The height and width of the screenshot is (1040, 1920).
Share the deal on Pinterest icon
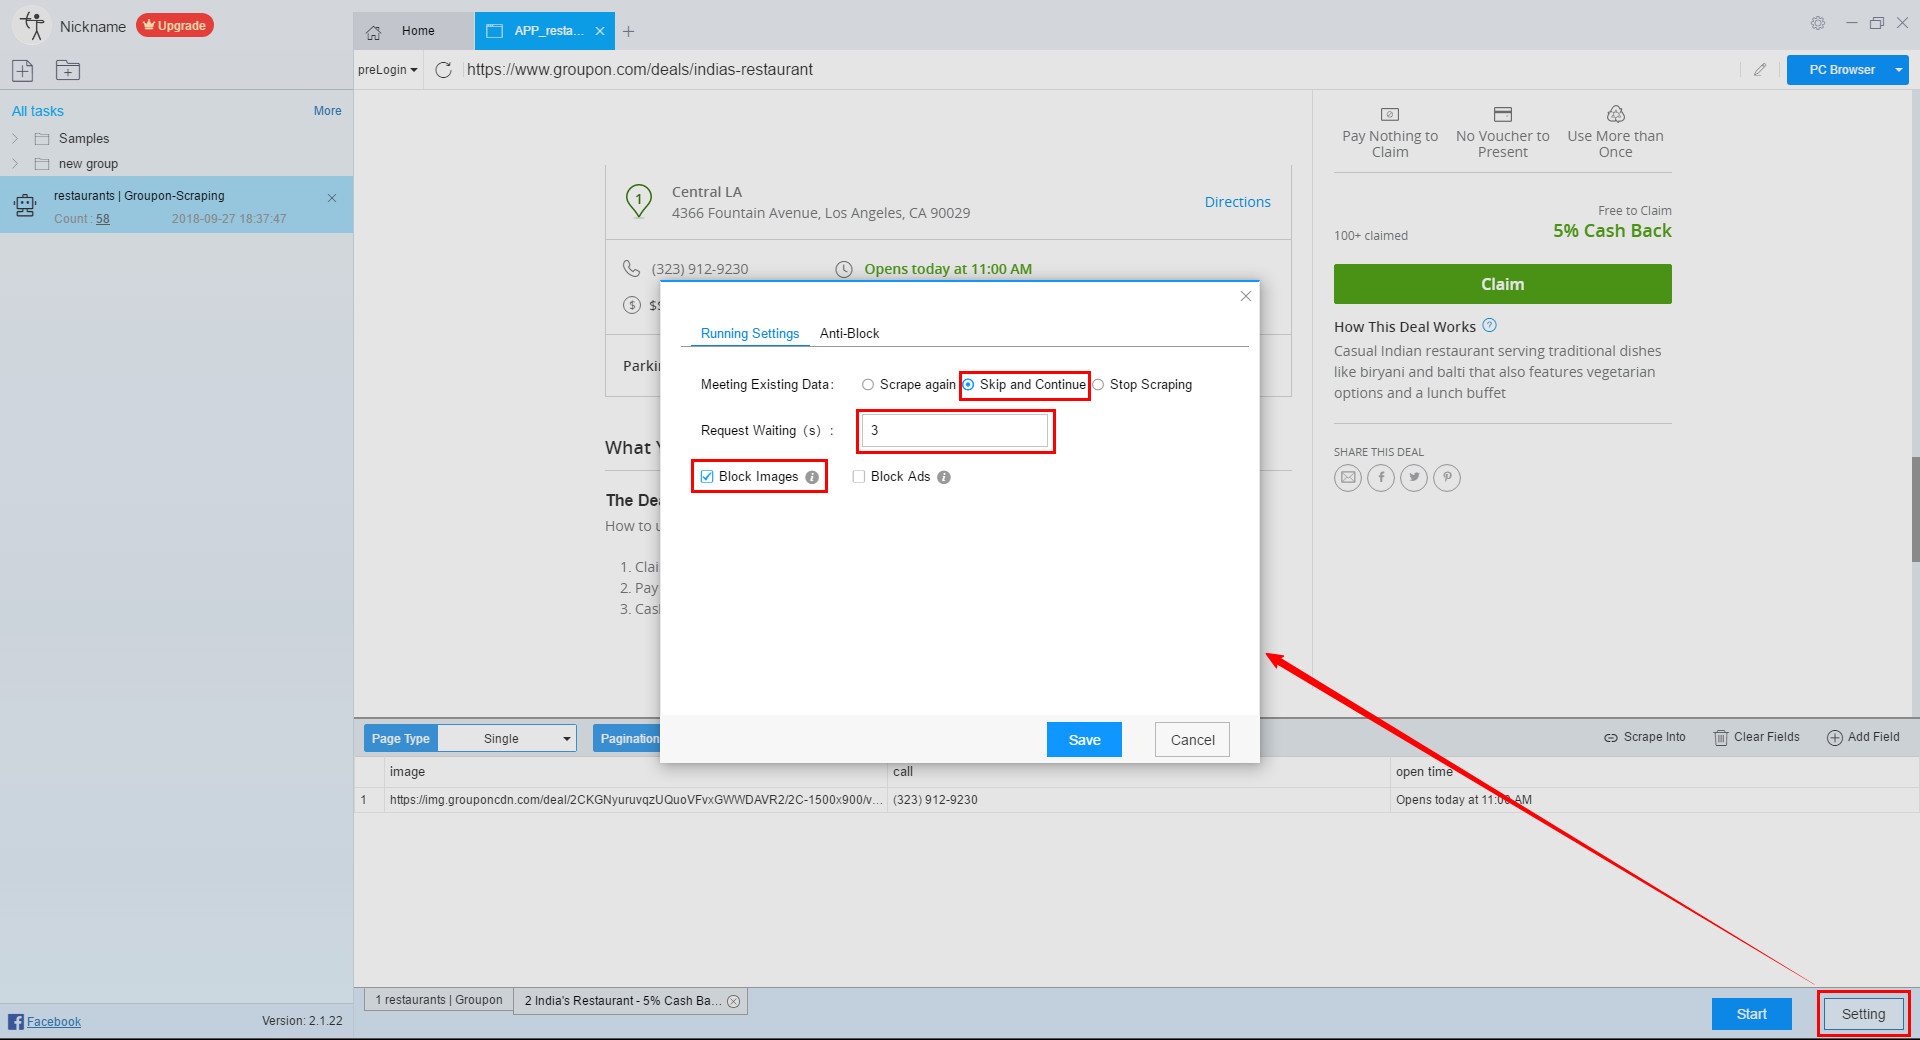1447,477
